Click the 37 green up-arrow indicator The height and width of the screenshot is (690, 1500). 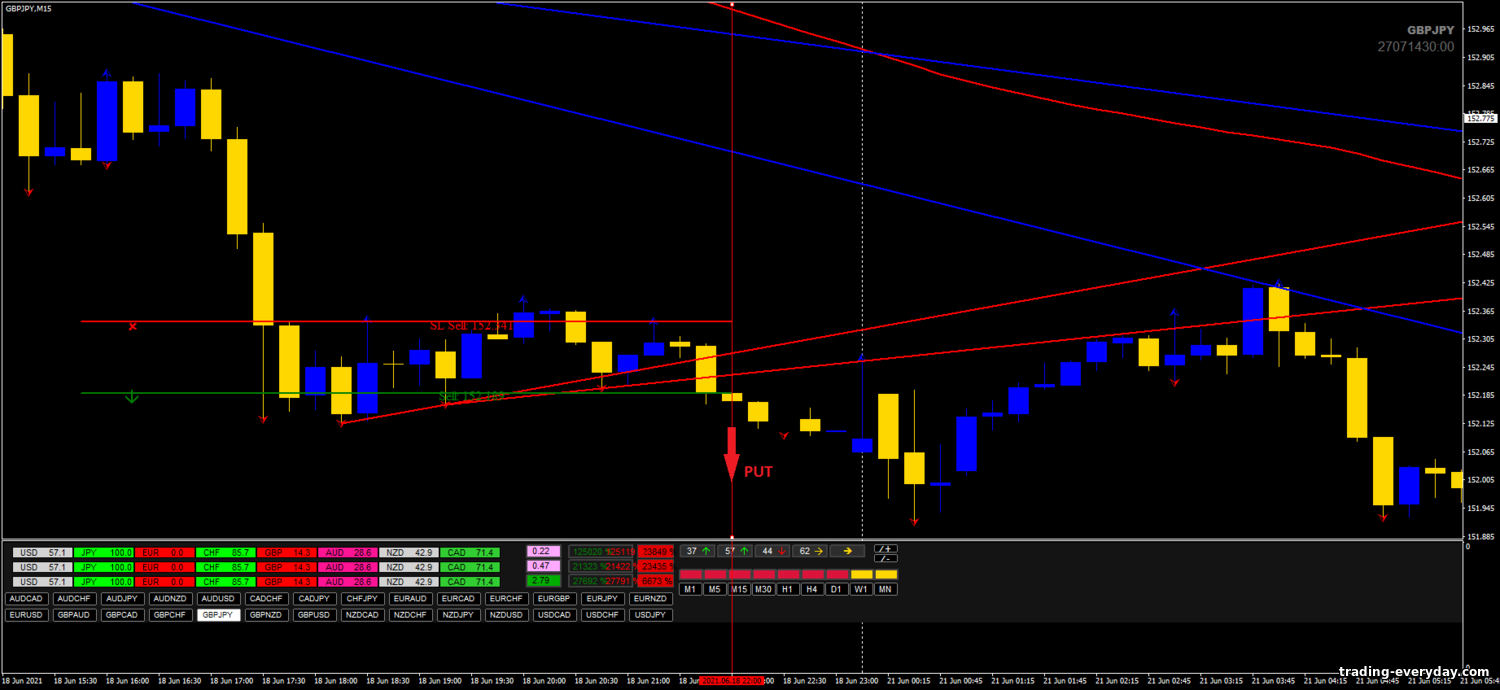pyautogui.click(x=697, y=551)
